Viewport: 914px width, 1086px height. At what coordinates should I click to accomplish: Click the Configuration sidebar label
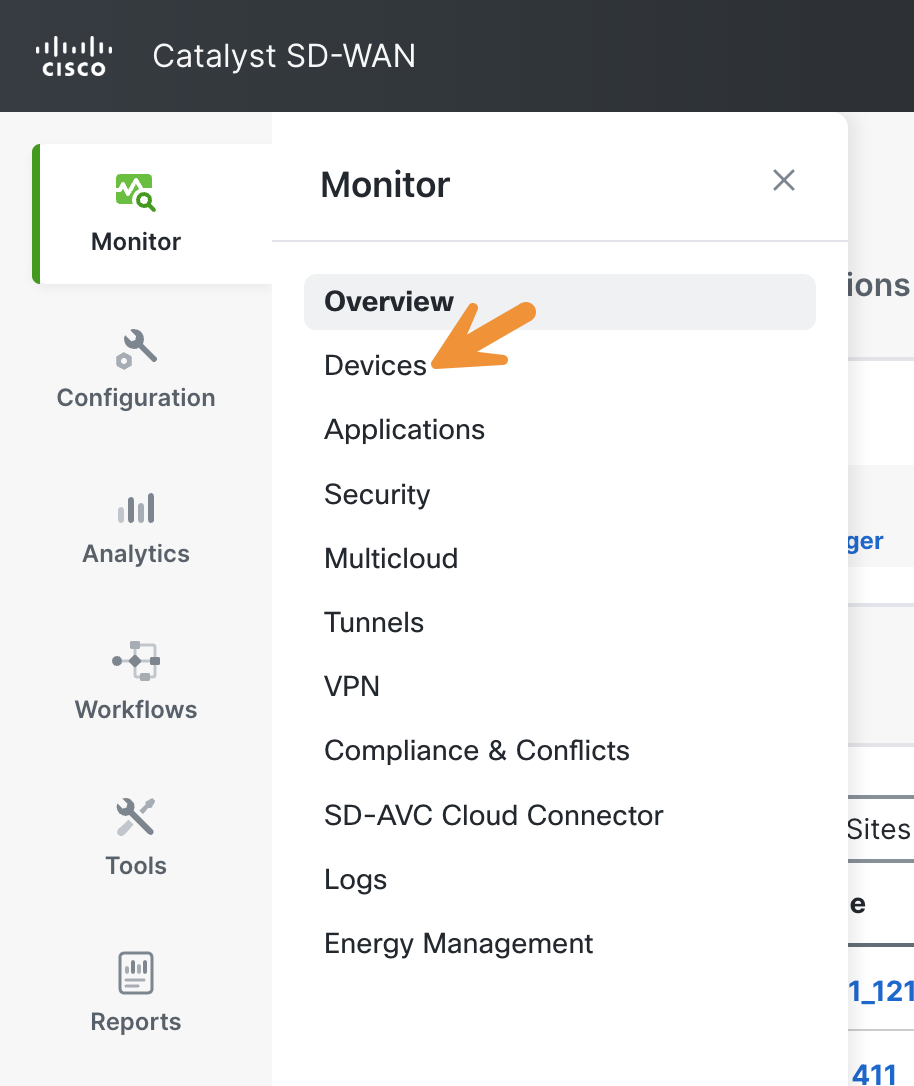(x=136, y=398)
